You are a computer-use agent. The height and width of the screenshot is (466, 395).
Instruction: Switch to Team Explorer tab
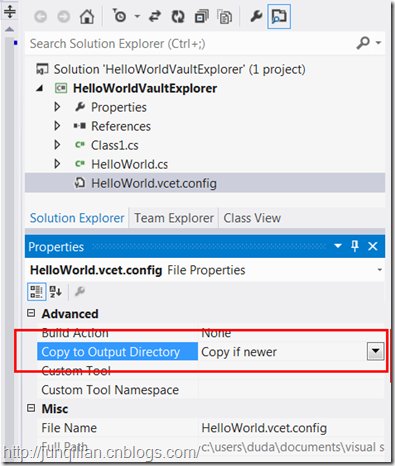[174, 218]
